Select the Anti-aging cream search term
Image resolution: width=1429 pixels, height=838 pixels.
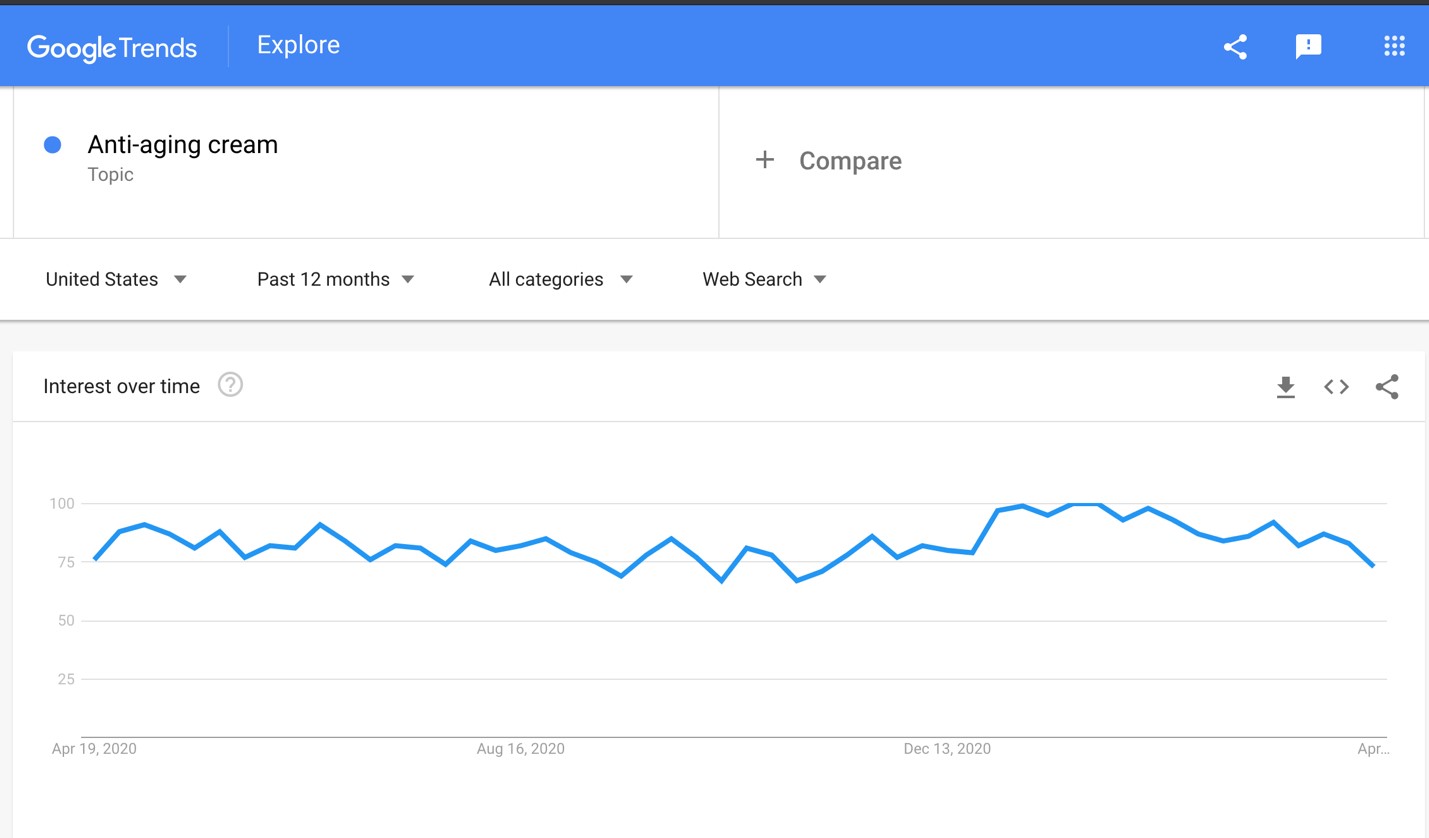pos(183,145)
